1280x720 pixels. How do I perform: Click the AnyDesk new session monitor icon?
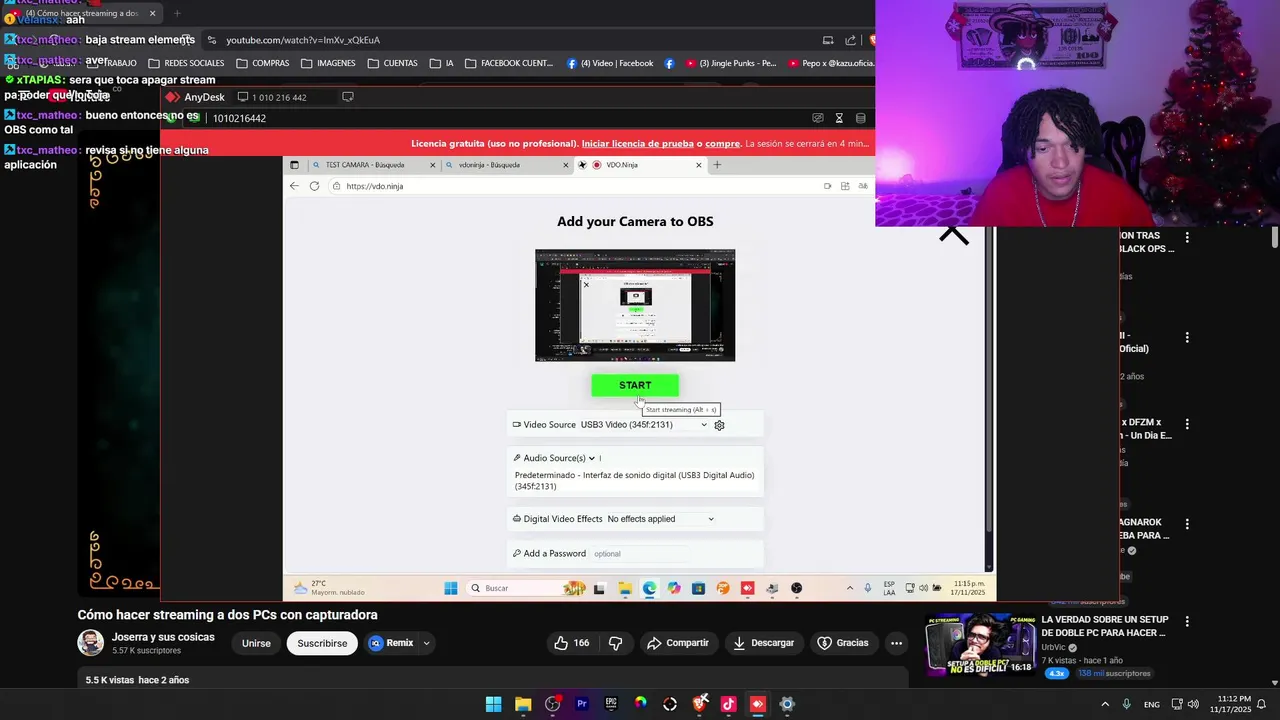[348, 97]
